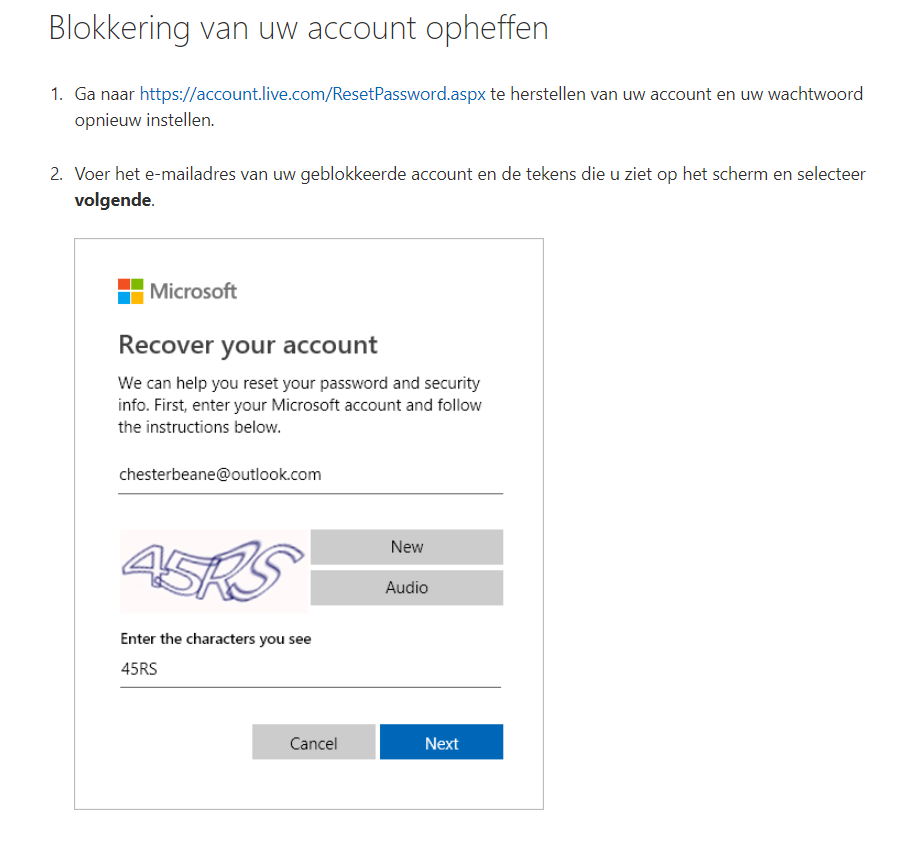Continue with the blue Next button
Viewport: 901px width, 846px height.
click(441, 742)
